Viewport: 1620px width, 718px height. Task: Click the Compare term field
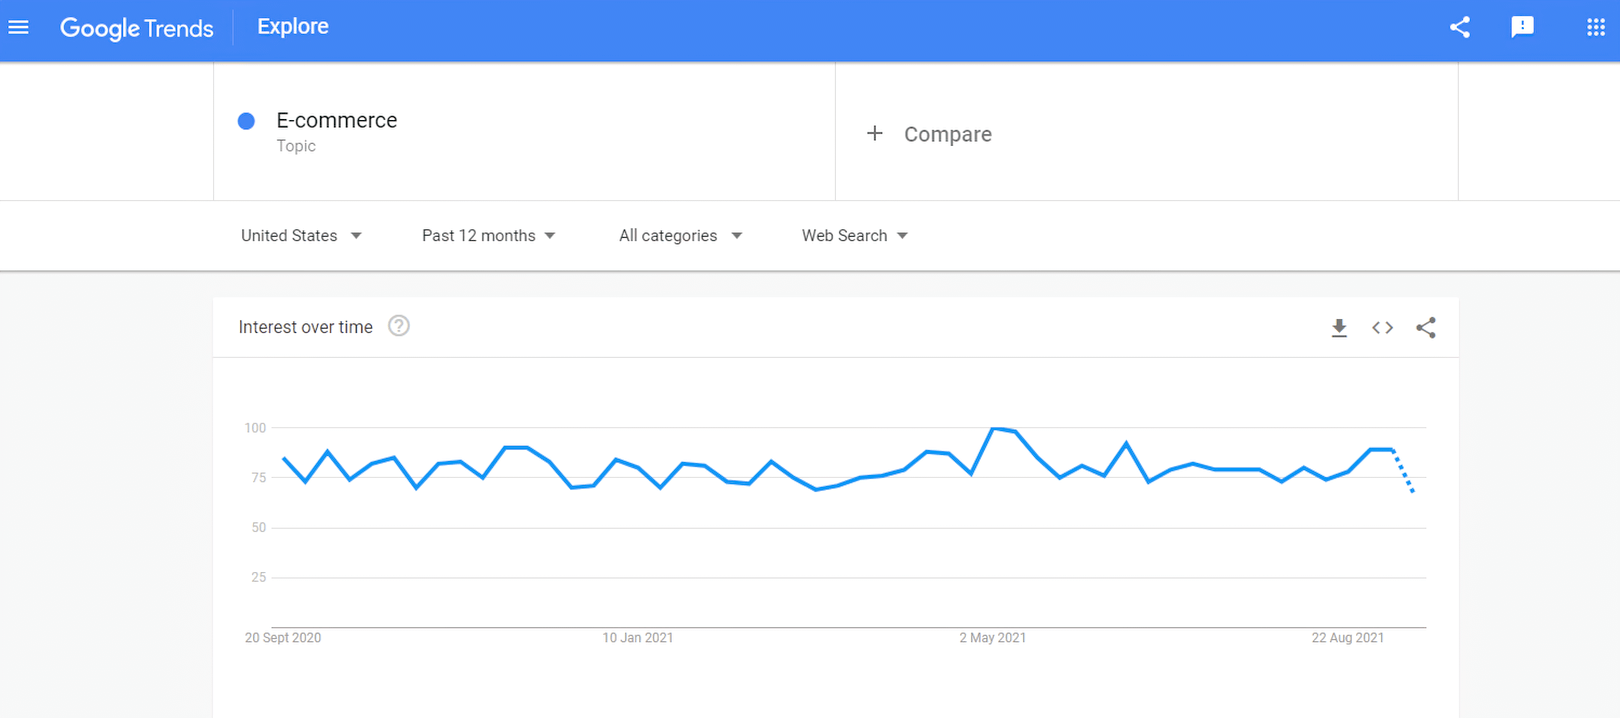tap(948, 134)
